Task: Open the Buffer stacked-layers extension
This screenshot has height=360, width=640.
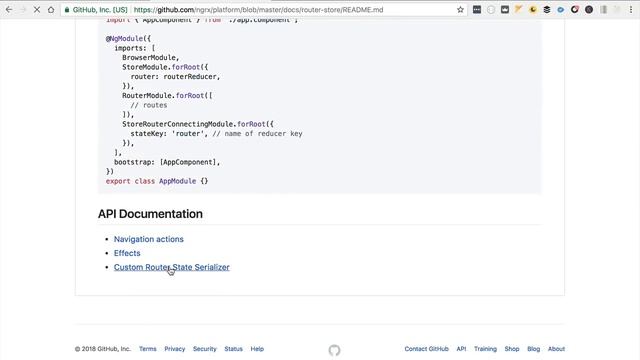Action: (547, 9)
